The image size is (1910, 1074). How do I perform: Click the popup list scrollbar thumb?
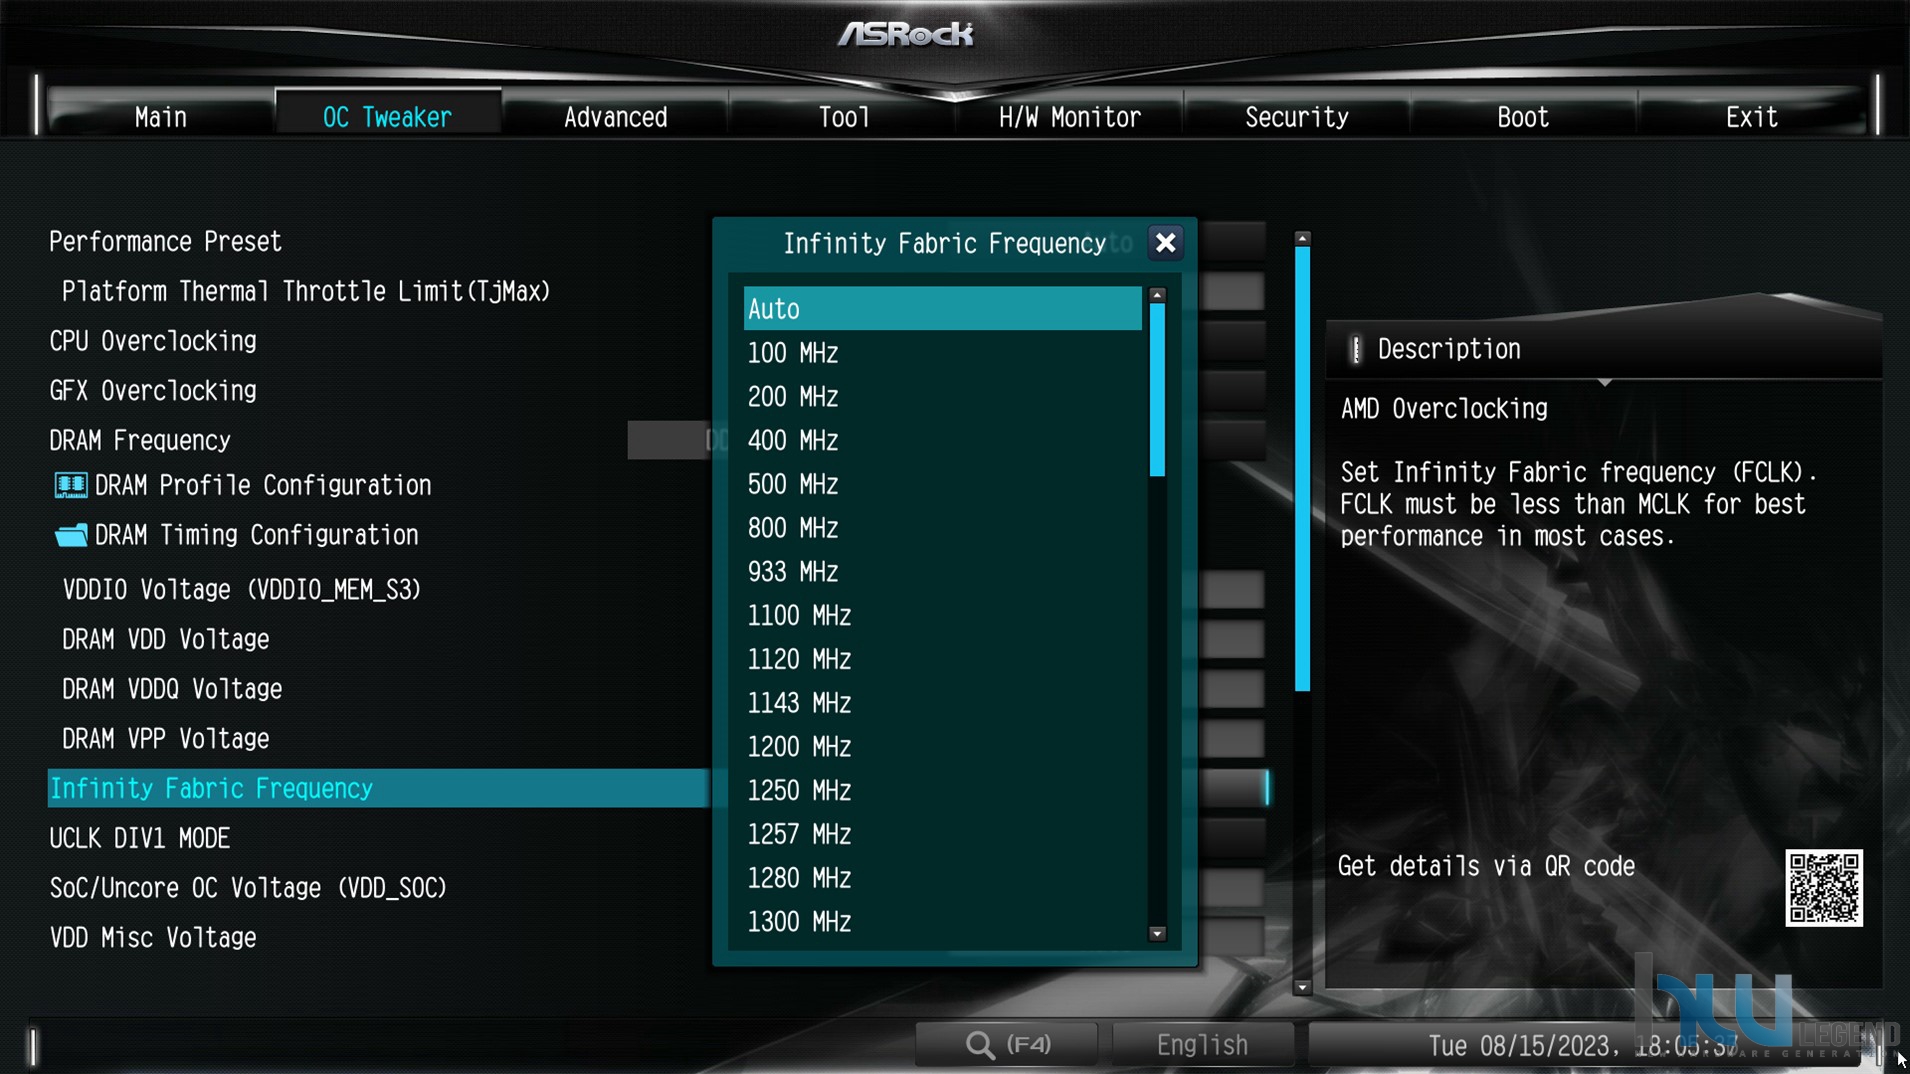click(1157, 390)
